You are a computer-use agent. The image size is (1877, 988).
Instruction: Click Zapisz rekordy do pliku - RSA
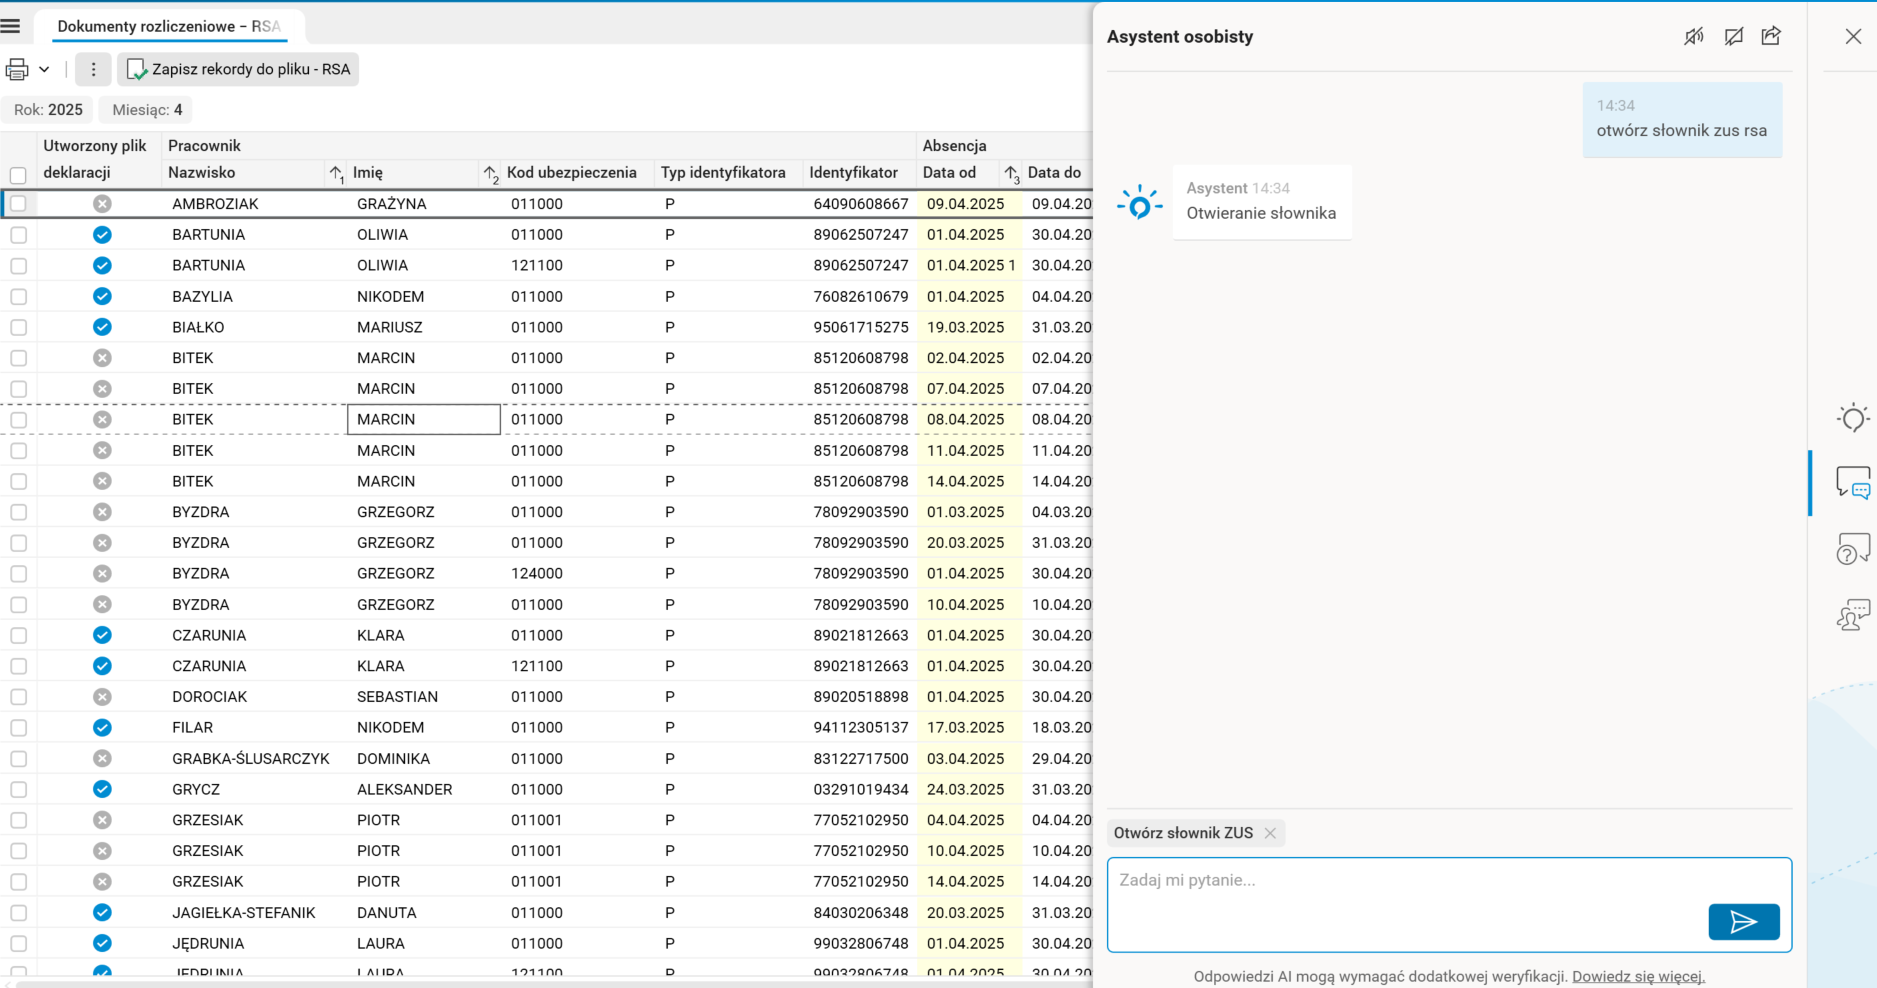[239, 70]
